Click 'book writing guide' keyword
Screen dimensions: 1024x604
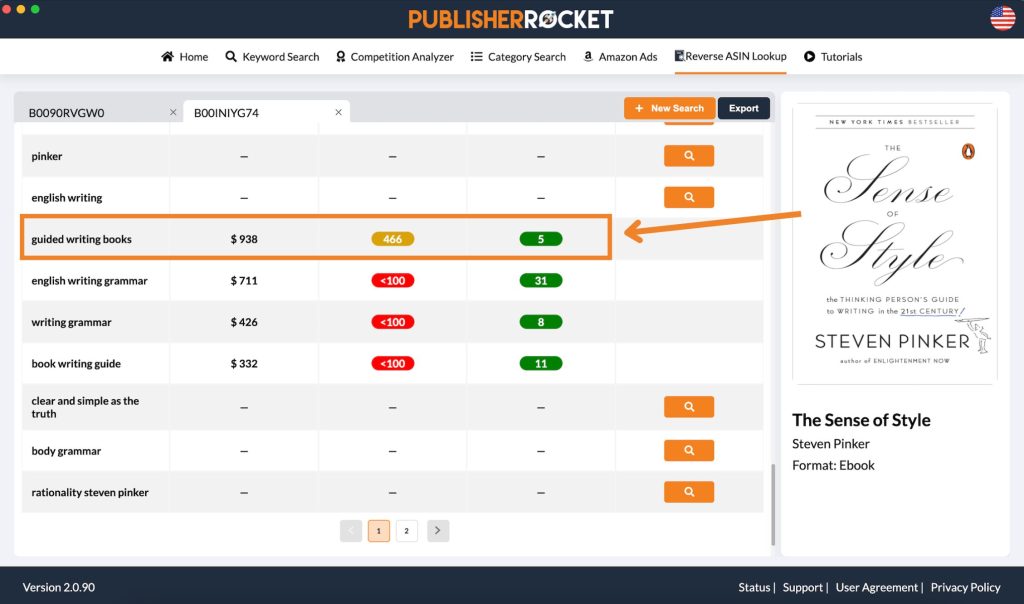pos(76,364)
